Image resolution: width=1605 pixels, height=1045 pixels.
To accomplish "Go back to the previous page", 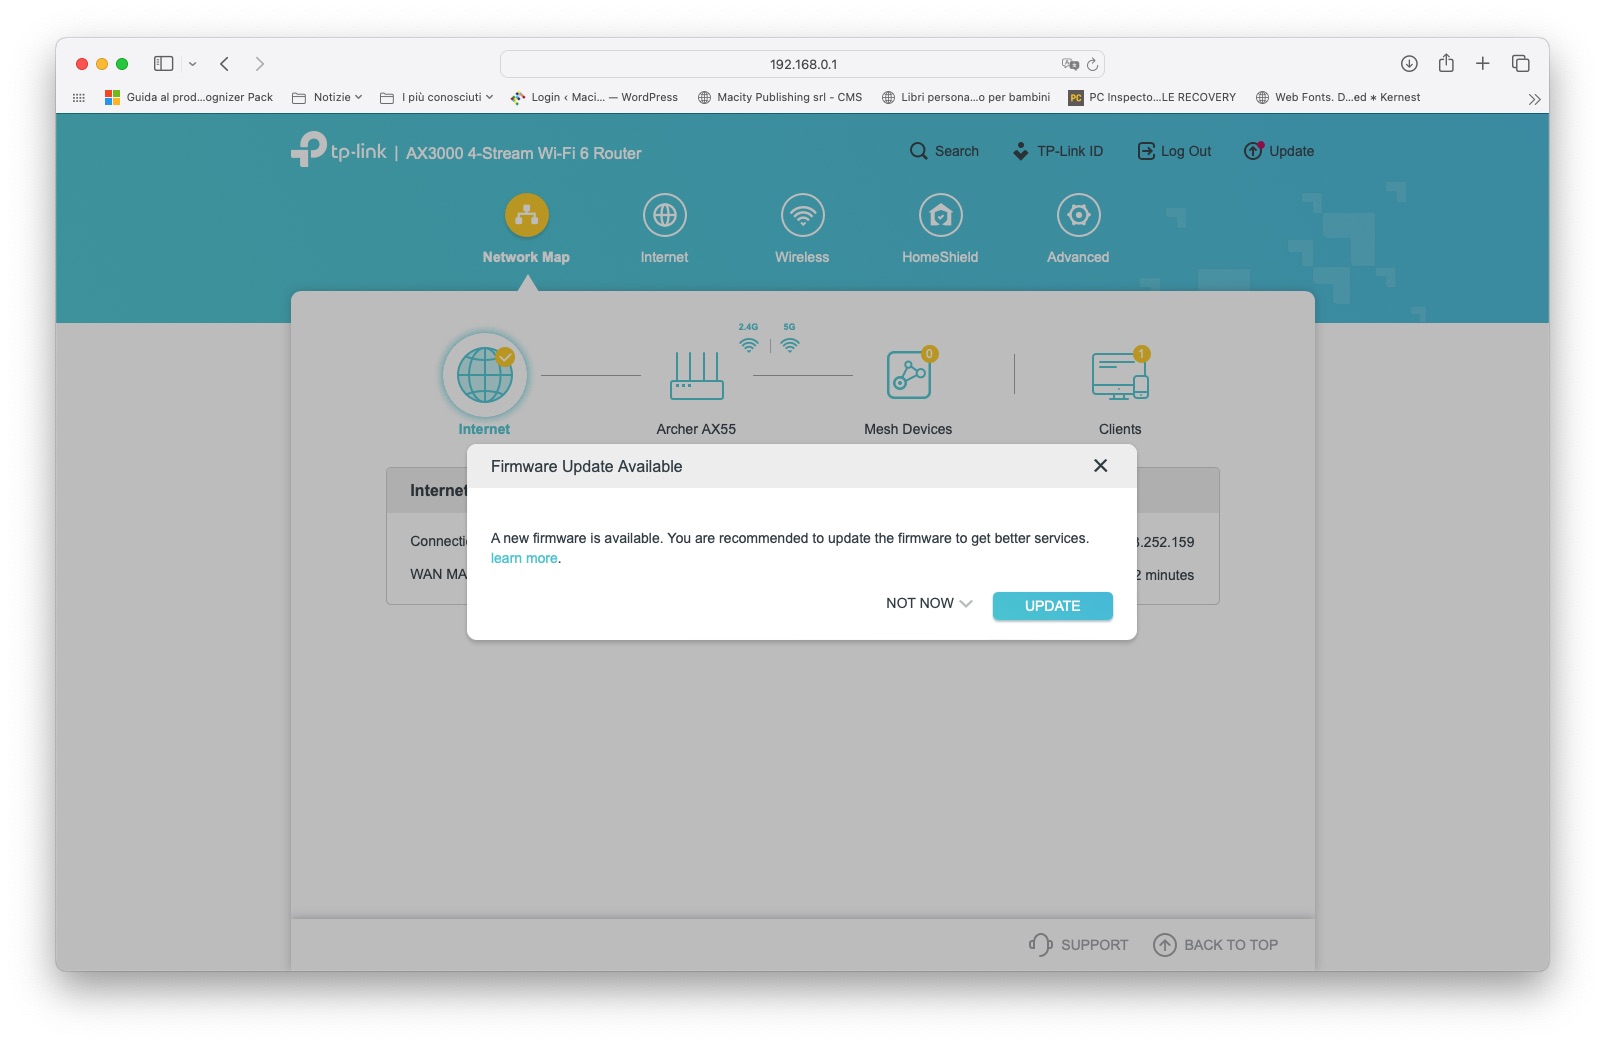I will click(225, 64).
